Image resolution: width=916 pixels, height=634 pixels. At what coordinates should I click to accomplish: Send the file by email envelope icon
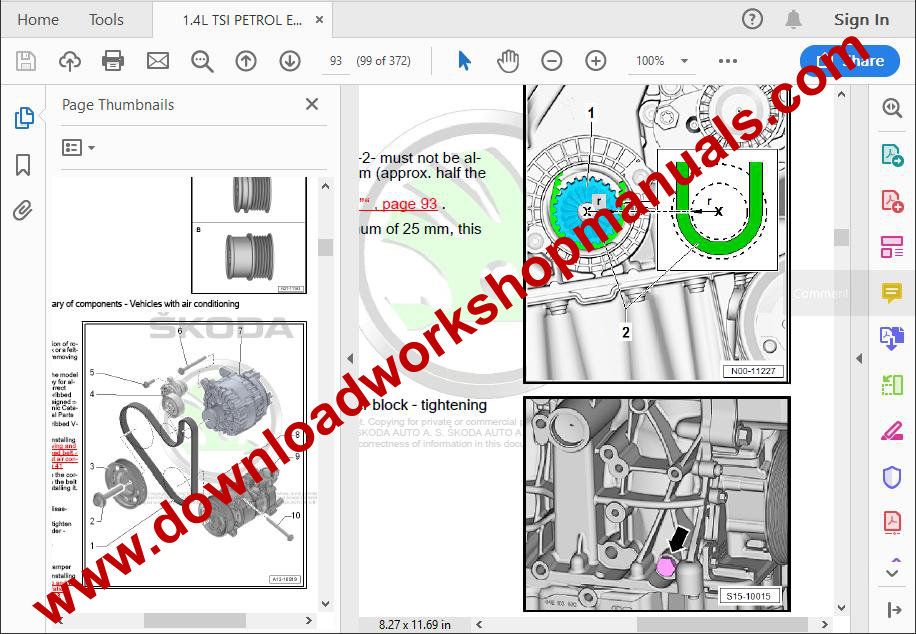pos(158,61)
